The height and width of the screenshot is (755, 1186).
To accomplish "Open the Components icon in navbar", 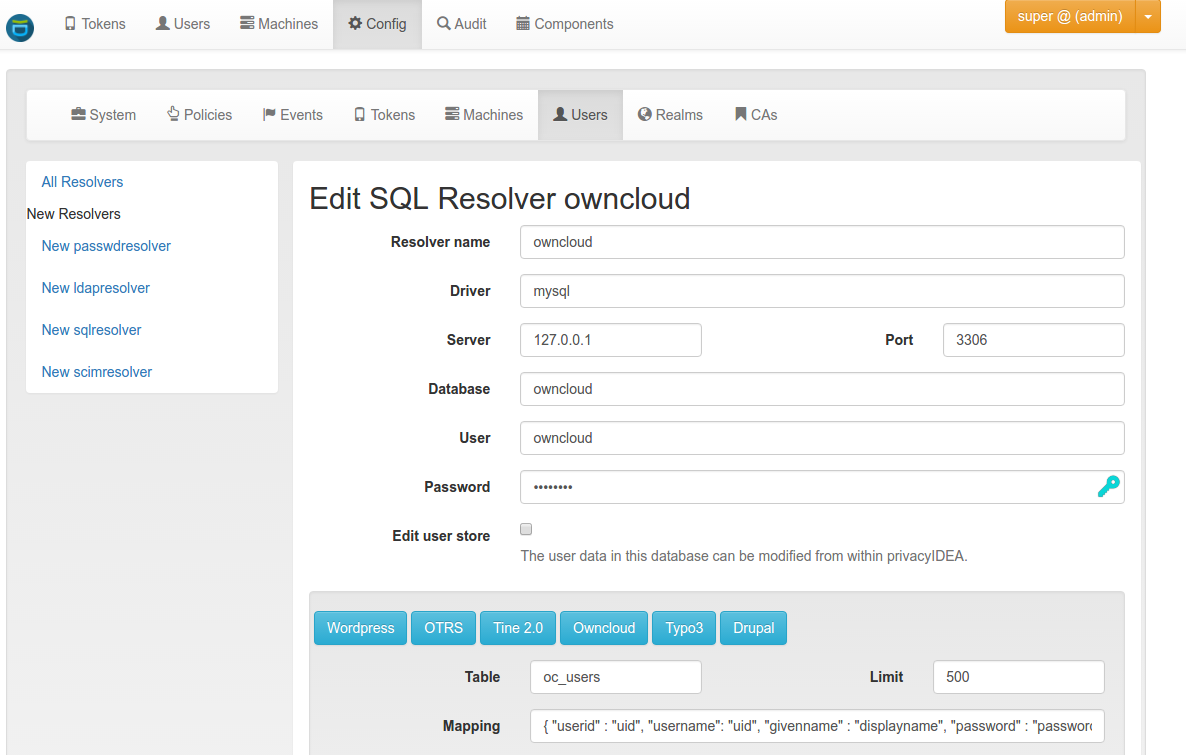I will pyautogui.click(x=523, y=23).
